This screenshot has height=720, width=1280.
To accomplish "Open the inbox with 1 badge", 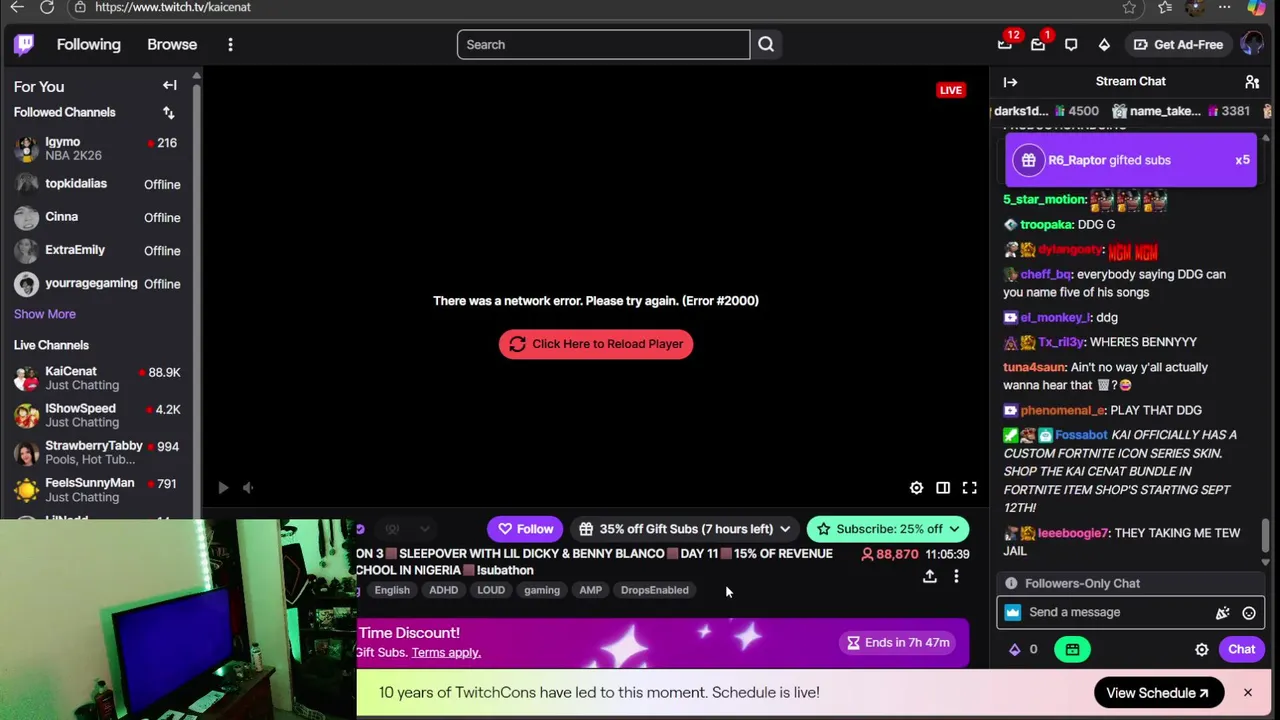I will click(x=1039, y=43).
